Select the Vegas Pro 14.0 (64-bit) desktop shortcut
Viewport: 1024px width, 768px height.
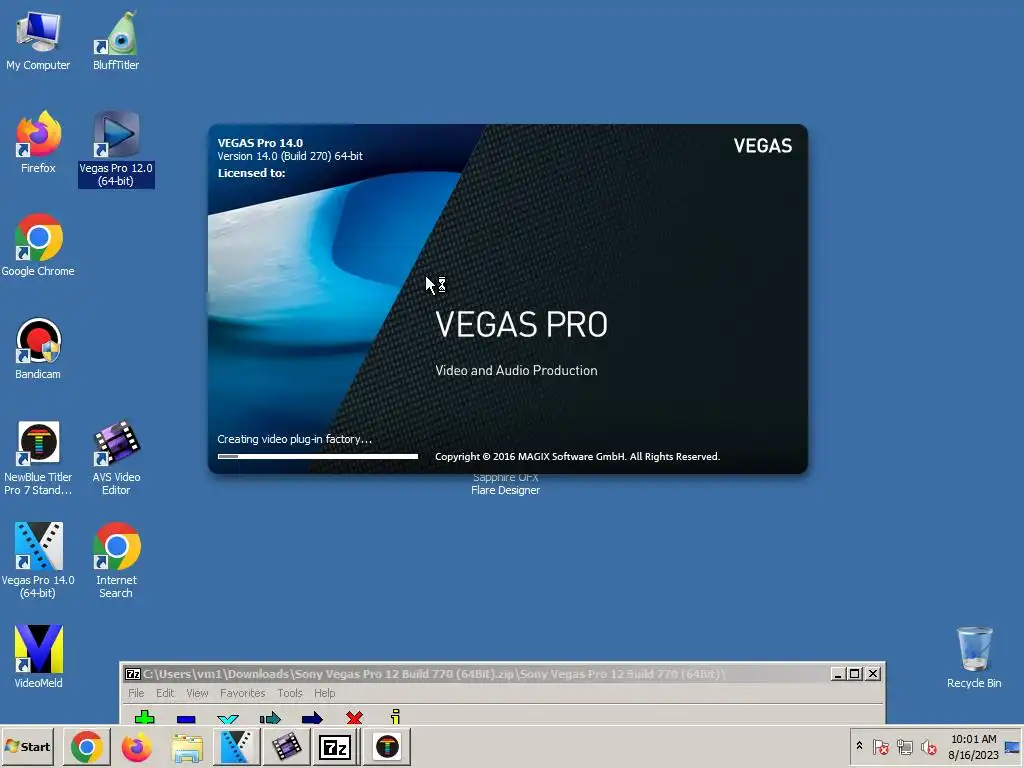(38, 562)
